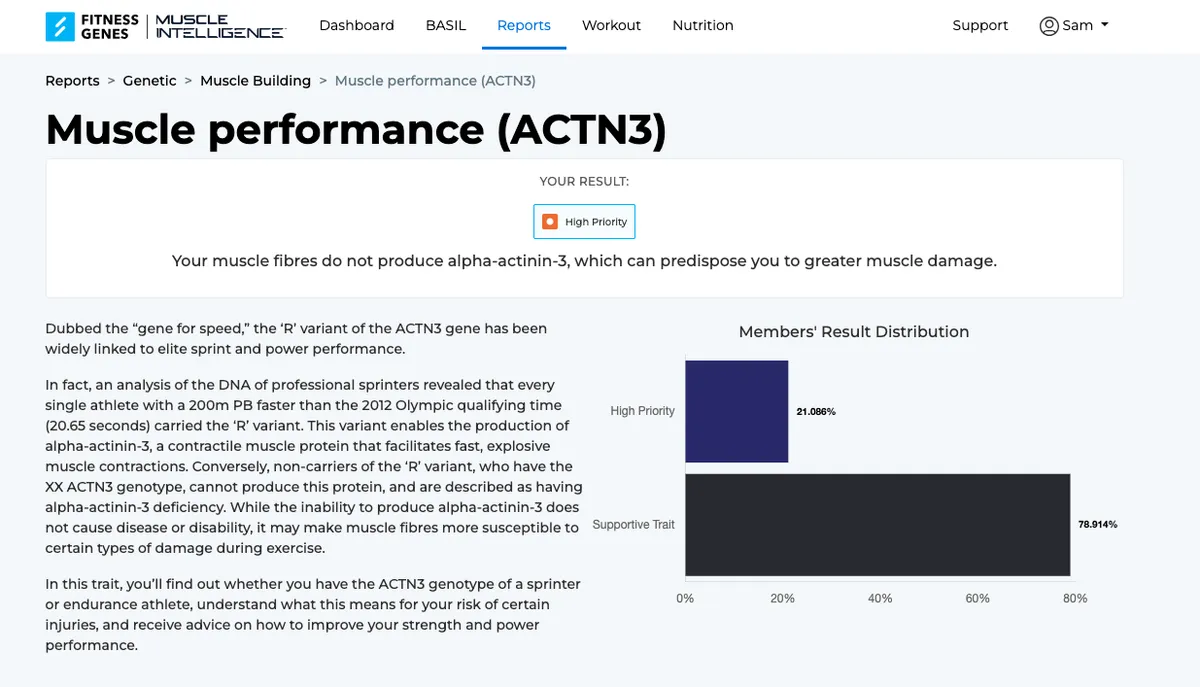Click the user avatar icon next to Sam
Viewport: 1200px width, 687px height.
pos(1049,26)
